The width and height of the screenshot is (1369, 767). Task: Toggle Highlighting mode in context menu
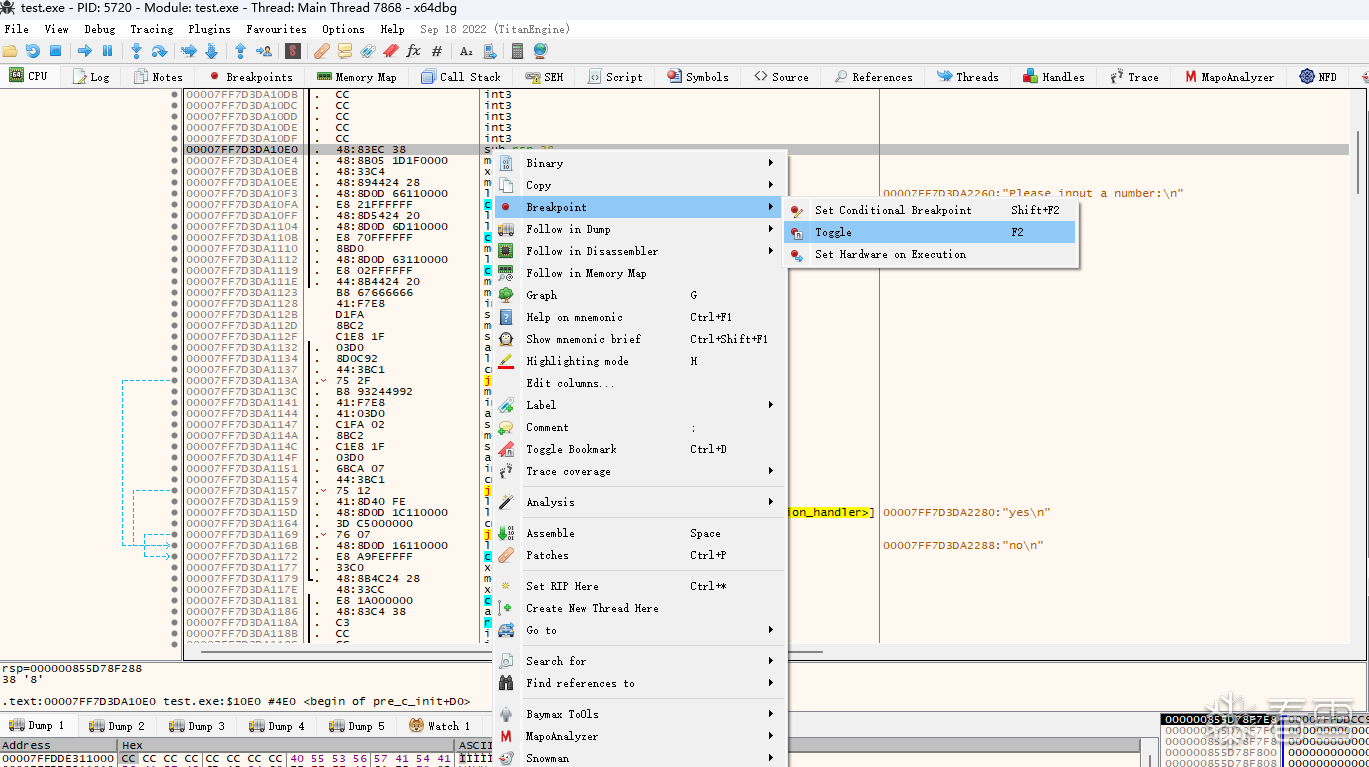[x=577, y=361]
